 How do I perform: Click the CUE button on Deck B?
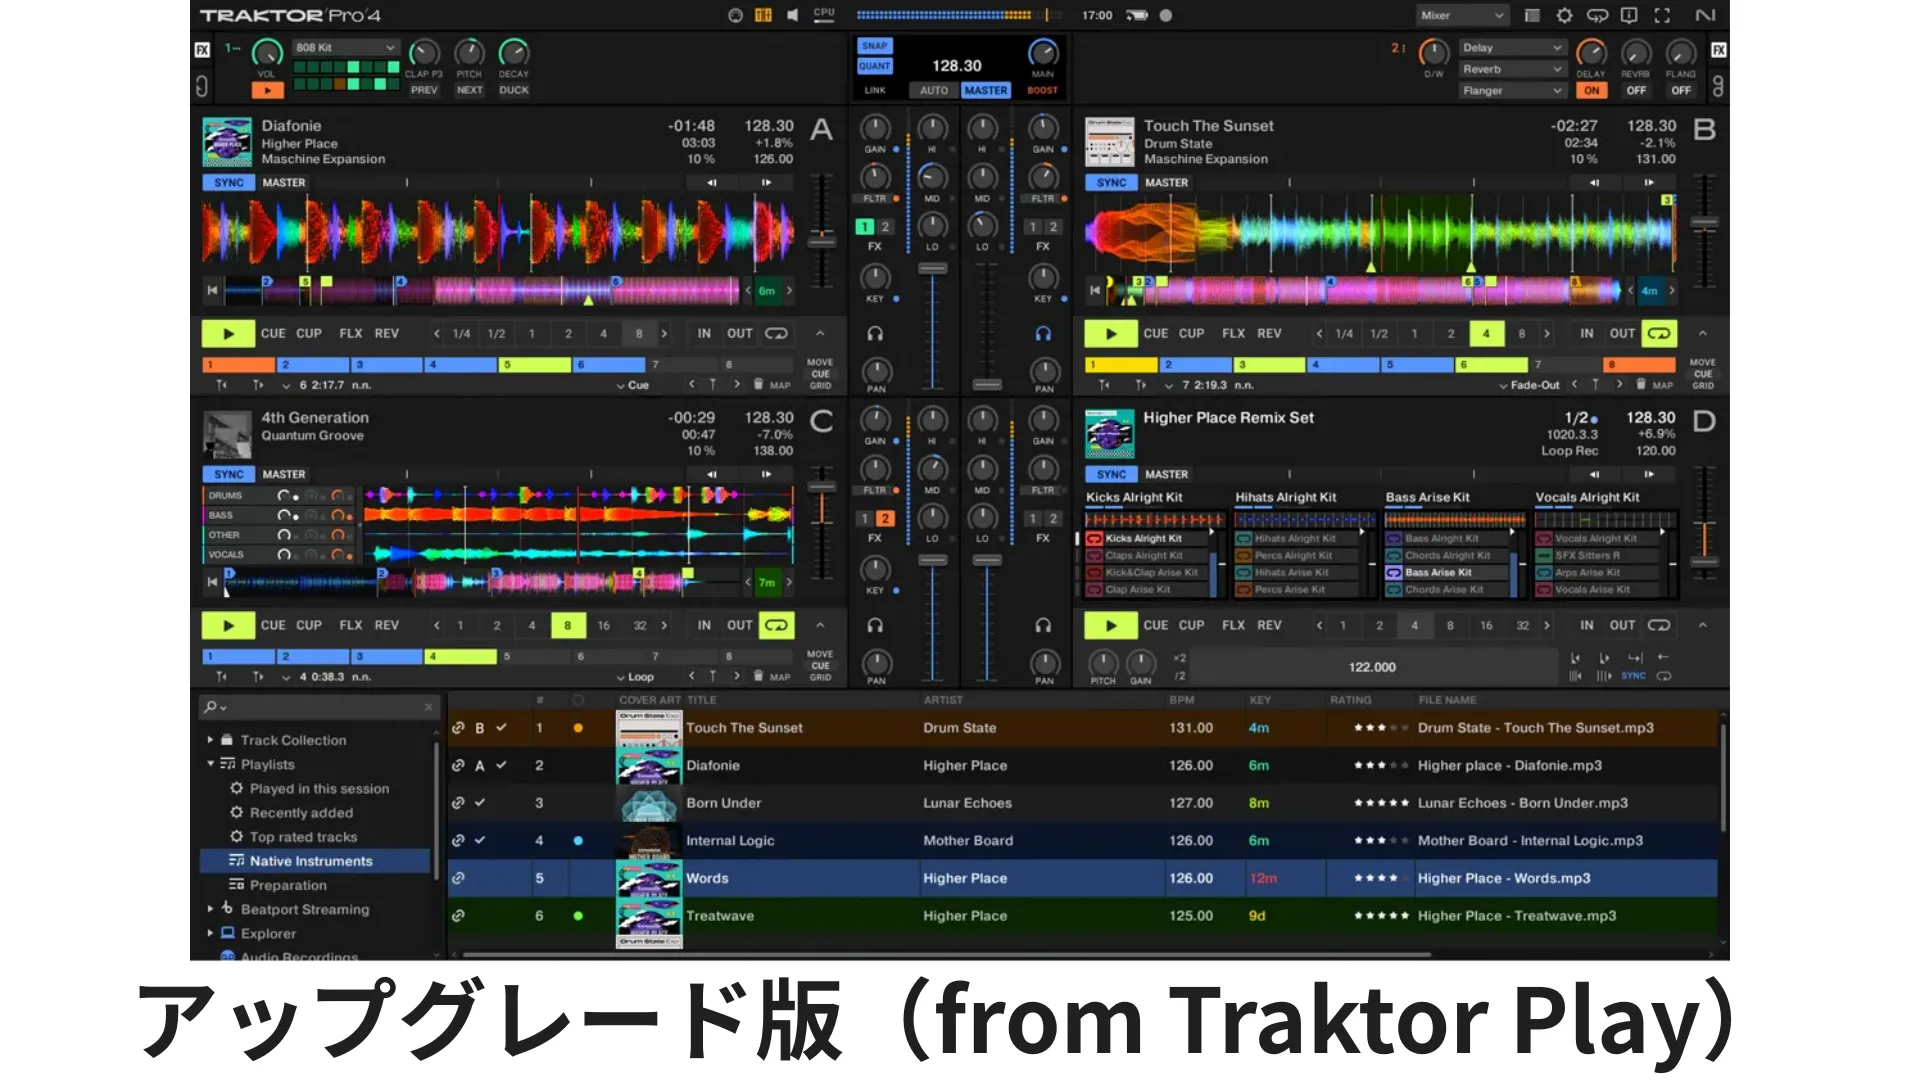point(1156,333)
